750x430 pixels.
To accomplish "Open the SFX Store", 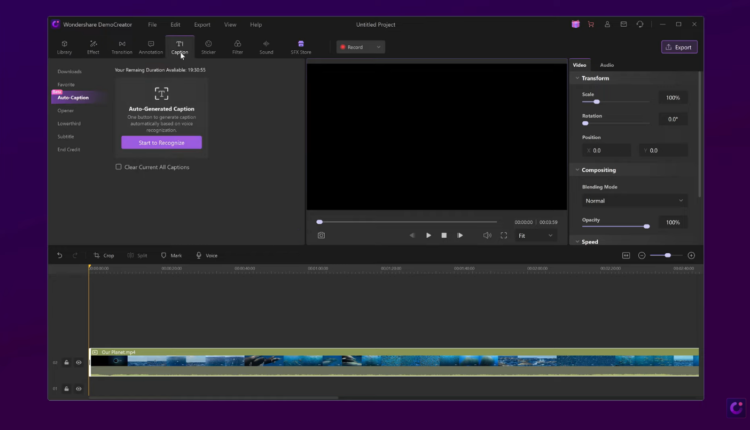I will (x=301, y=47).
